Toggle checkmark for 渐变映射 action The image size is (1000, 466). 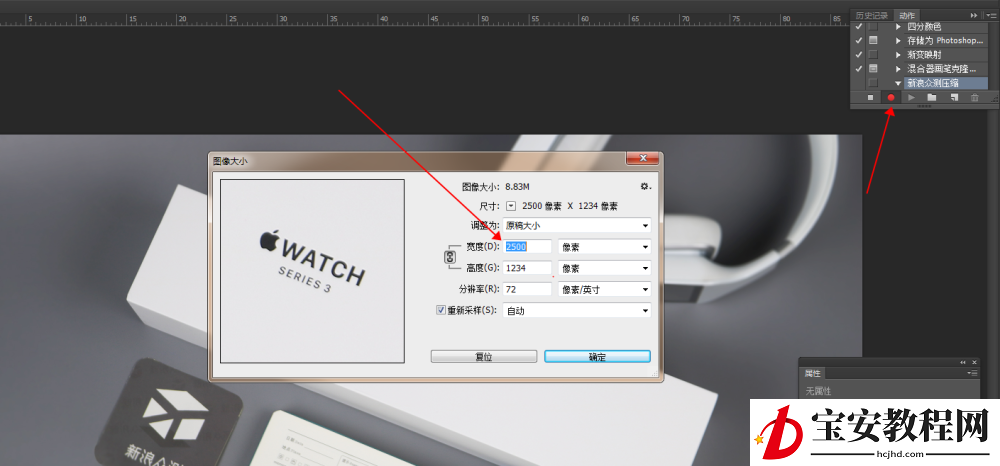coord(858,54)
